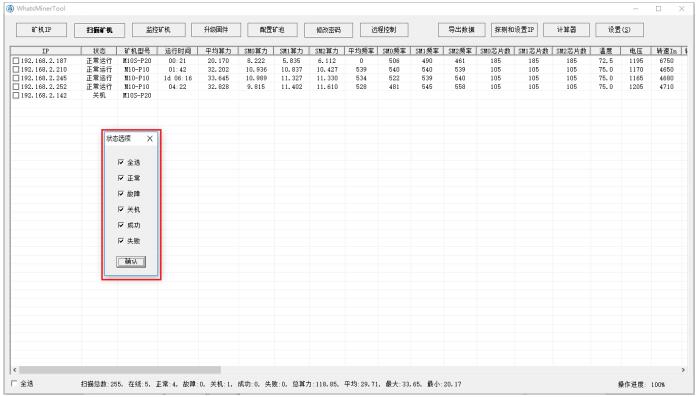Screen dimensions: 700x397
Task: Open the 配置矿池 (configure pool) function
Action: tap(272, 30)
